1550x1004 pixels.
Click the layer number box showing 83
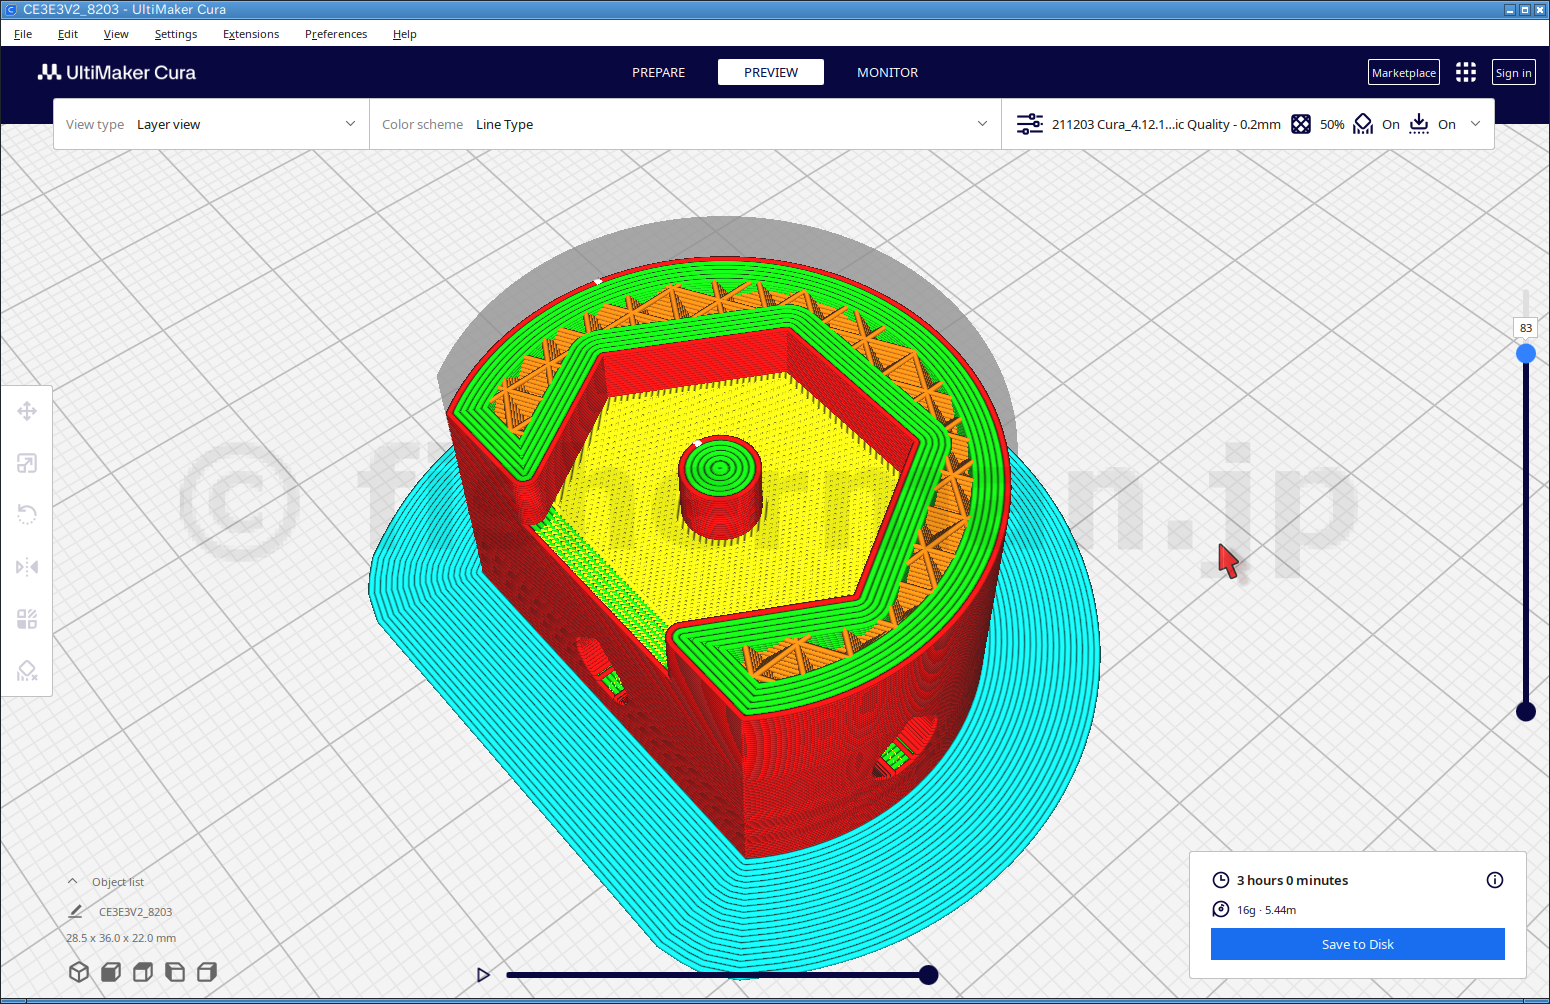click(x=1526, y=328)
